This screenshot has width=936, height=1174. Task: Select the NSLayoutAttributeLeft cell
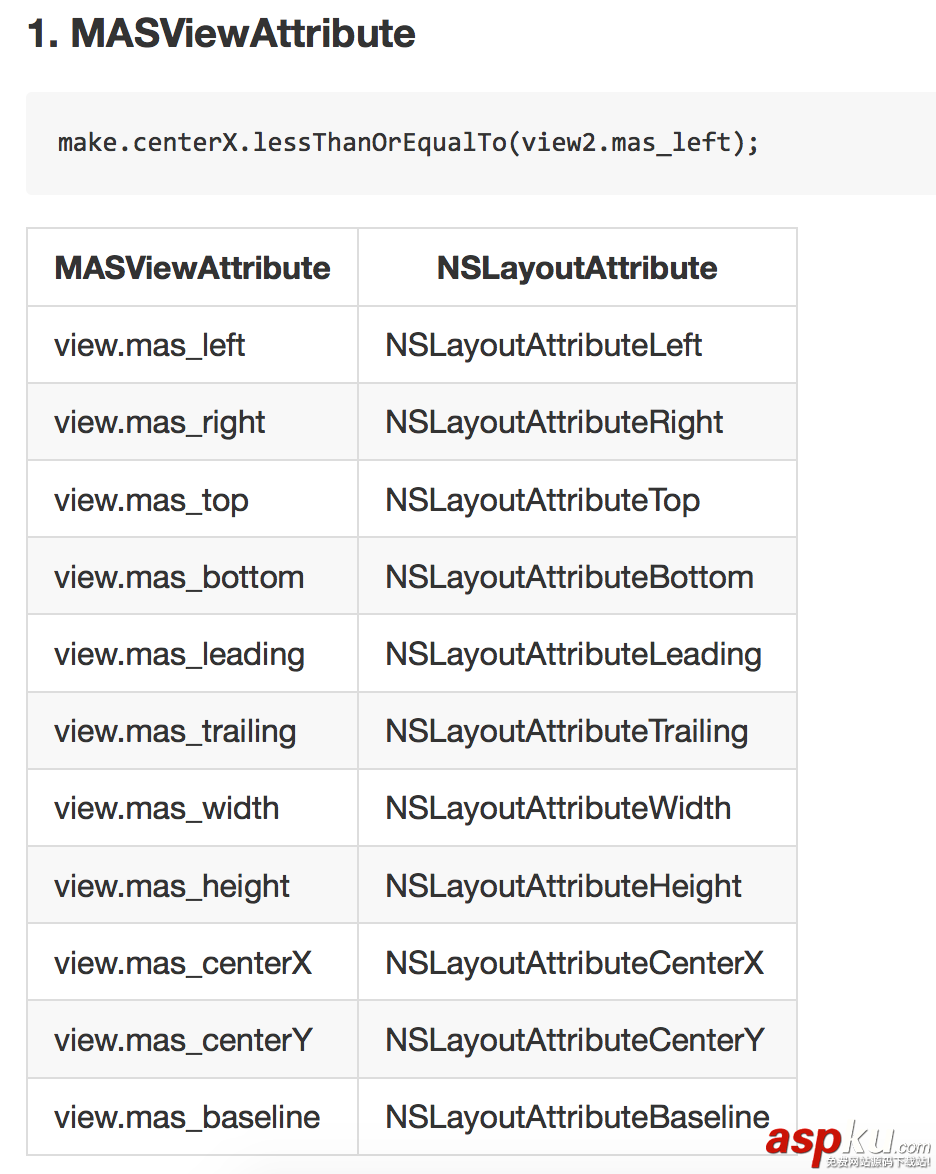544,345
